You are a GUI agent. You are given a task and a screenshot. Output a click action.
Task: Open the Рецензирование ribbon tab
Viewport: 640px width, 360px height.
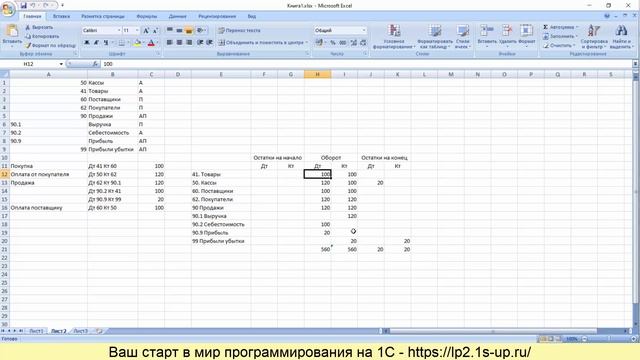217,16
